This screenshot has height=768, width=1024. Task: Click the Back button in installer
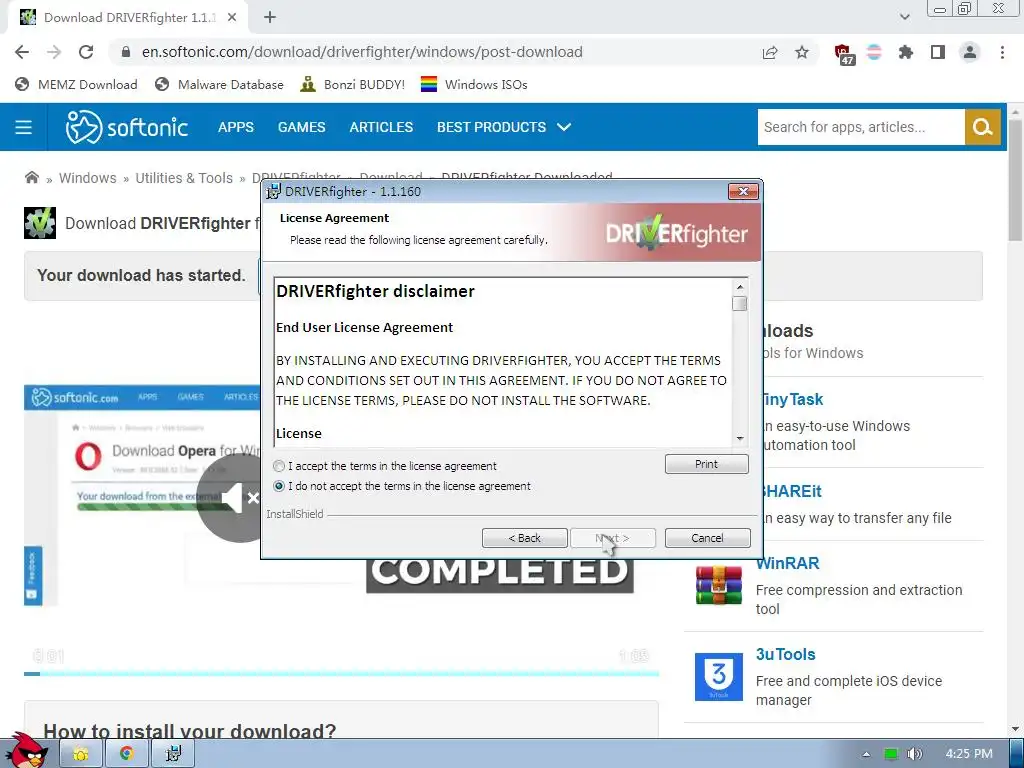[x=524, y=538]
